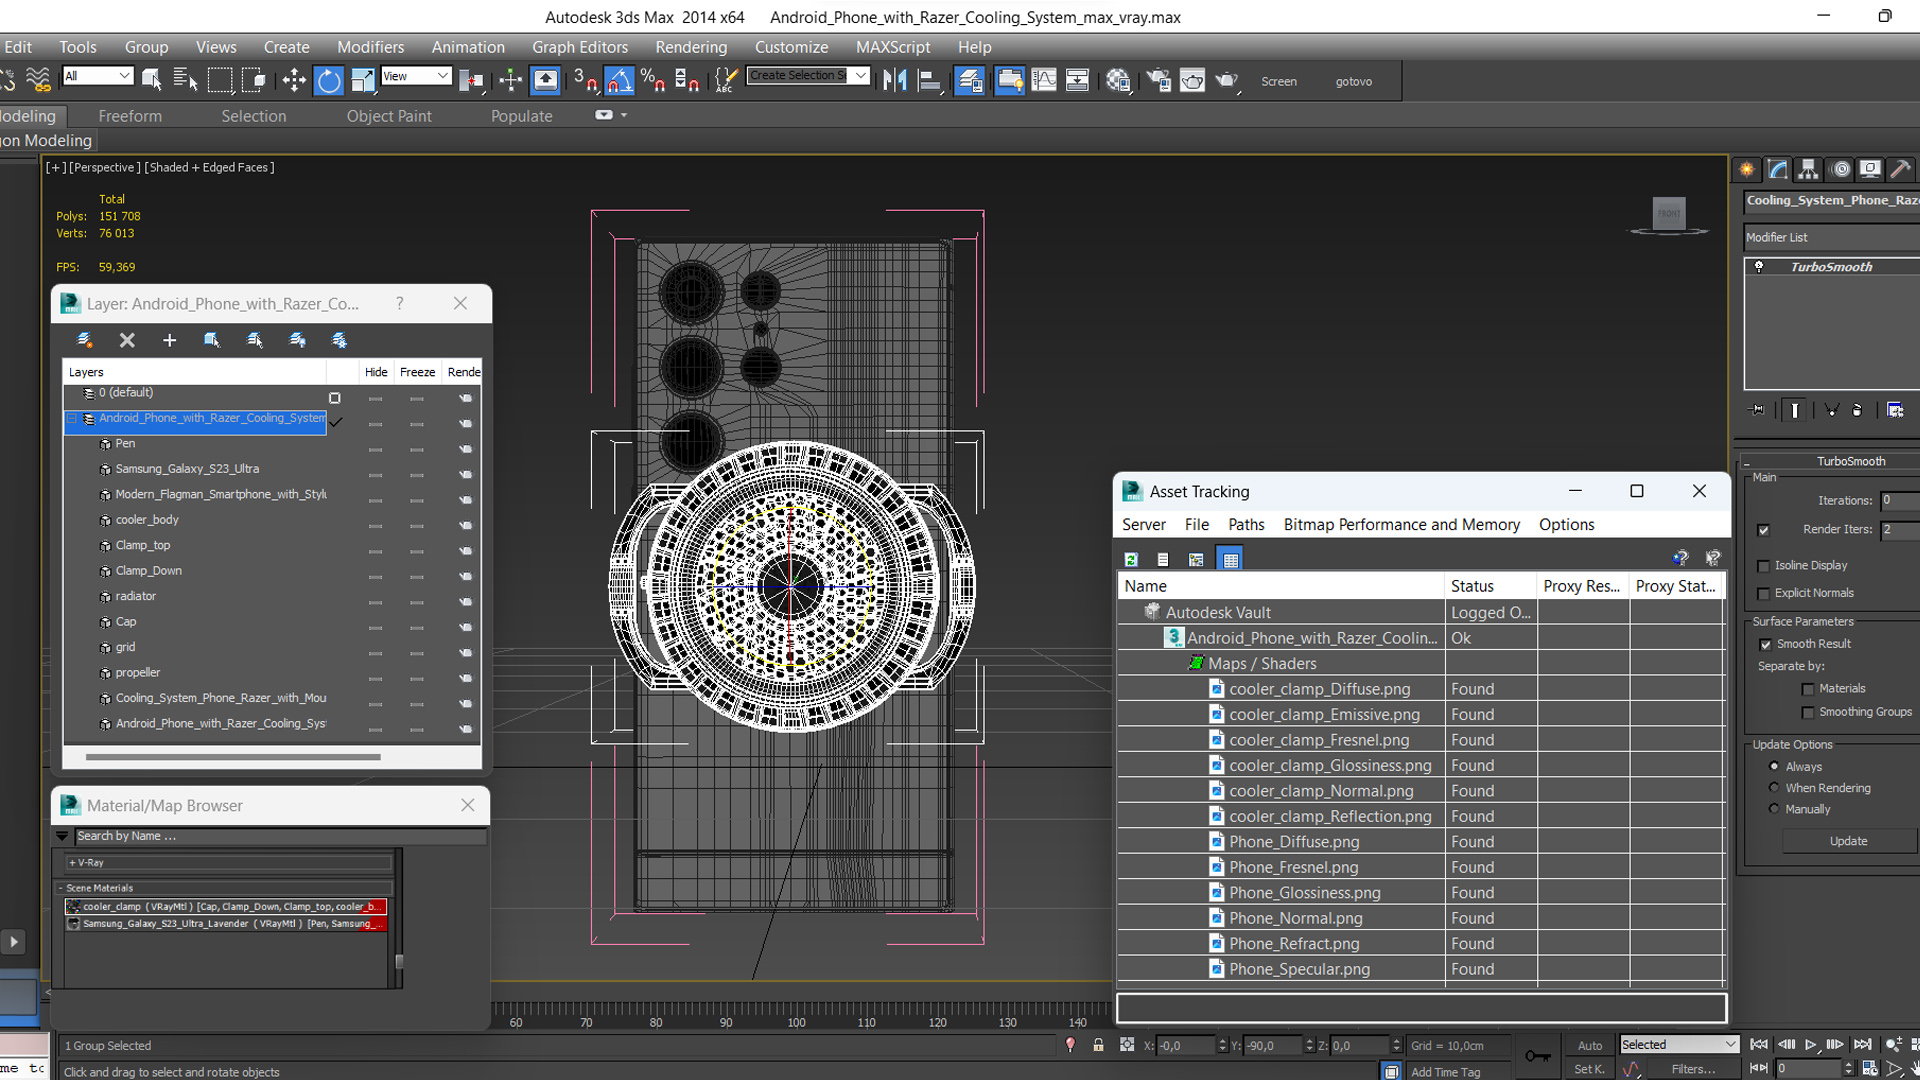Click the selection lock toggle icon
Viewport: 1920px width, 1080px height.
coord(1098,1045)
